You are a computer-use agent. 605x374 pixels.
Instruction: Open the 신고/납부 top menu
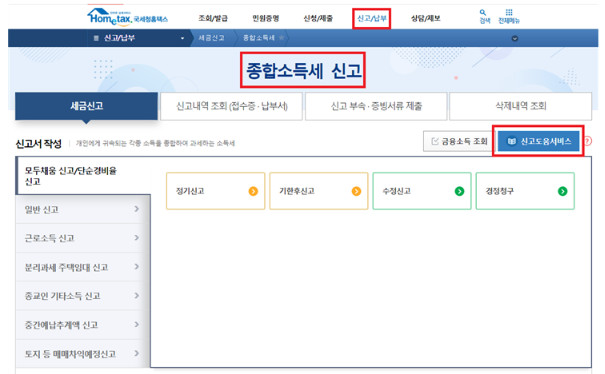pos(372,18)
